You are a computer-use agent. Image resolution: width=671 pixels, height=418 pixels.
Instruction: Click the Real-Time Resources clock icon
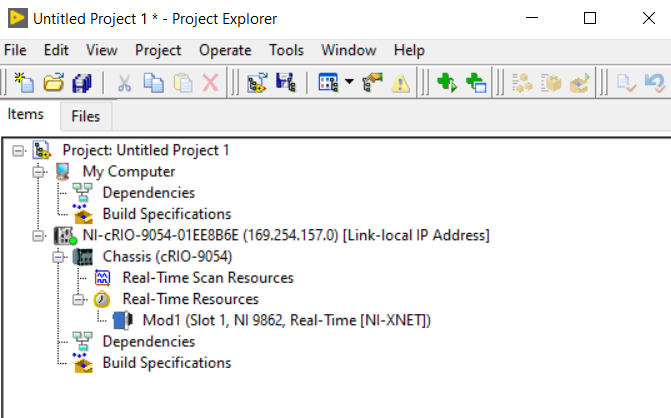(x=102, y=299)
